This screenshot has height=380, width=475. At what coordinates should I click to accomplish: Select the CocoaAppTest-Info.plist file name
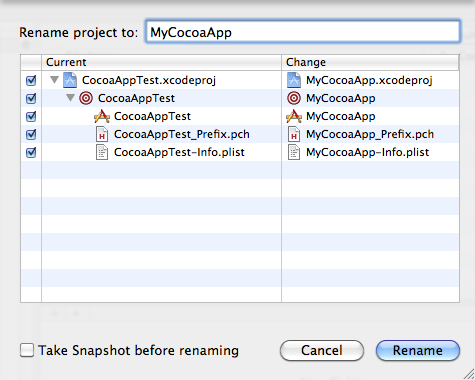click(179, 152)
